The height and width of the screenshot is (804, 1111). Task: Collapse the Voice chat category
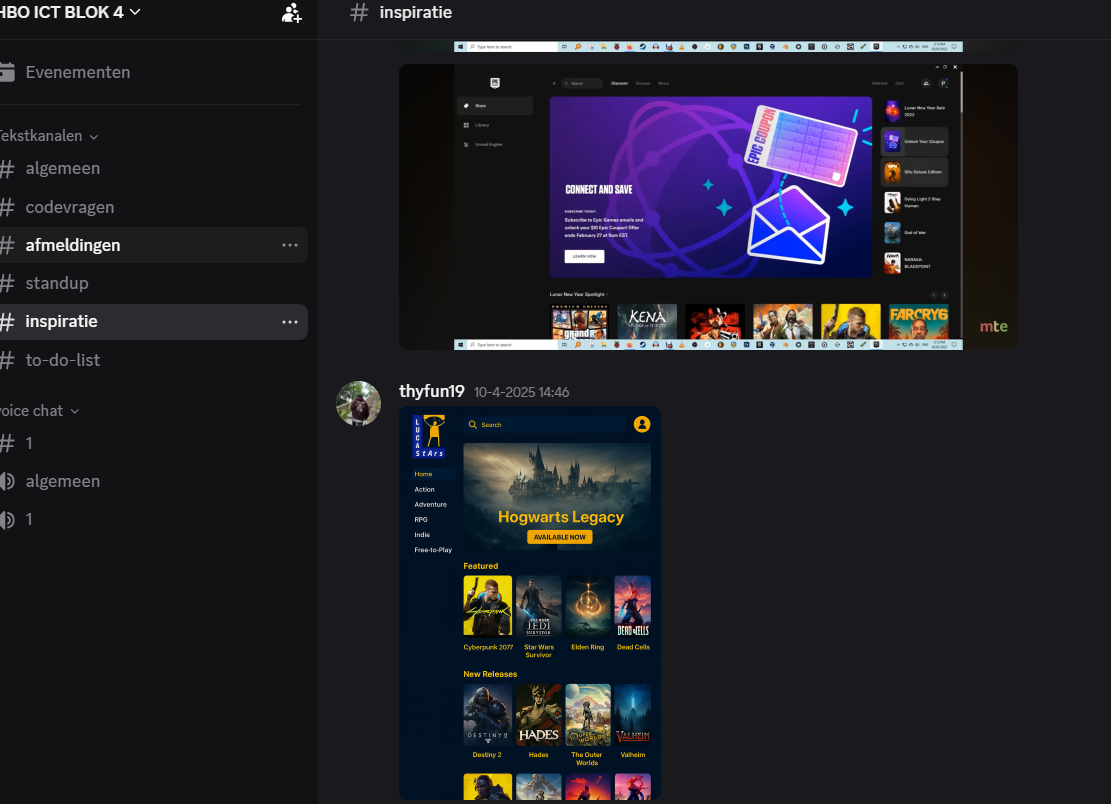38,411
